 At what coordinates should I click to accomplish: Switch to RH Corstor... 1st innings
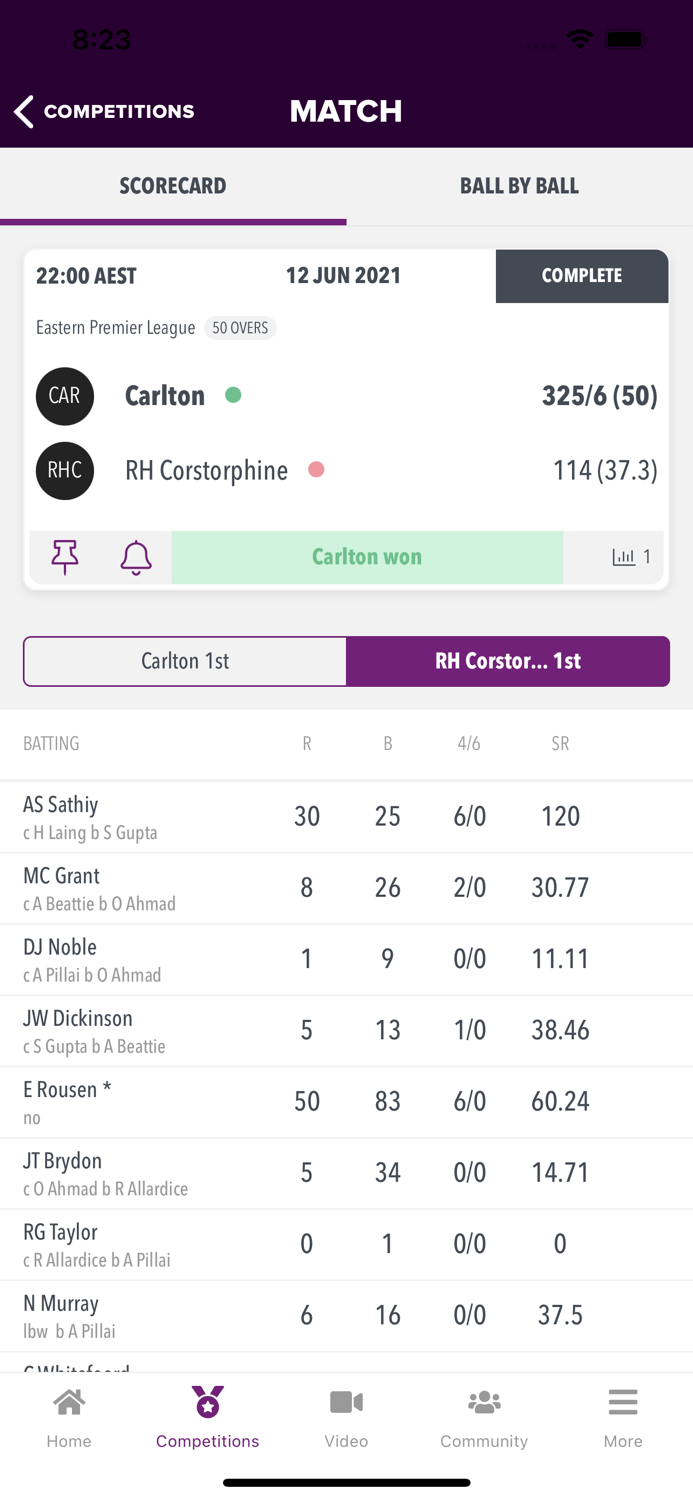pos(508,661)
